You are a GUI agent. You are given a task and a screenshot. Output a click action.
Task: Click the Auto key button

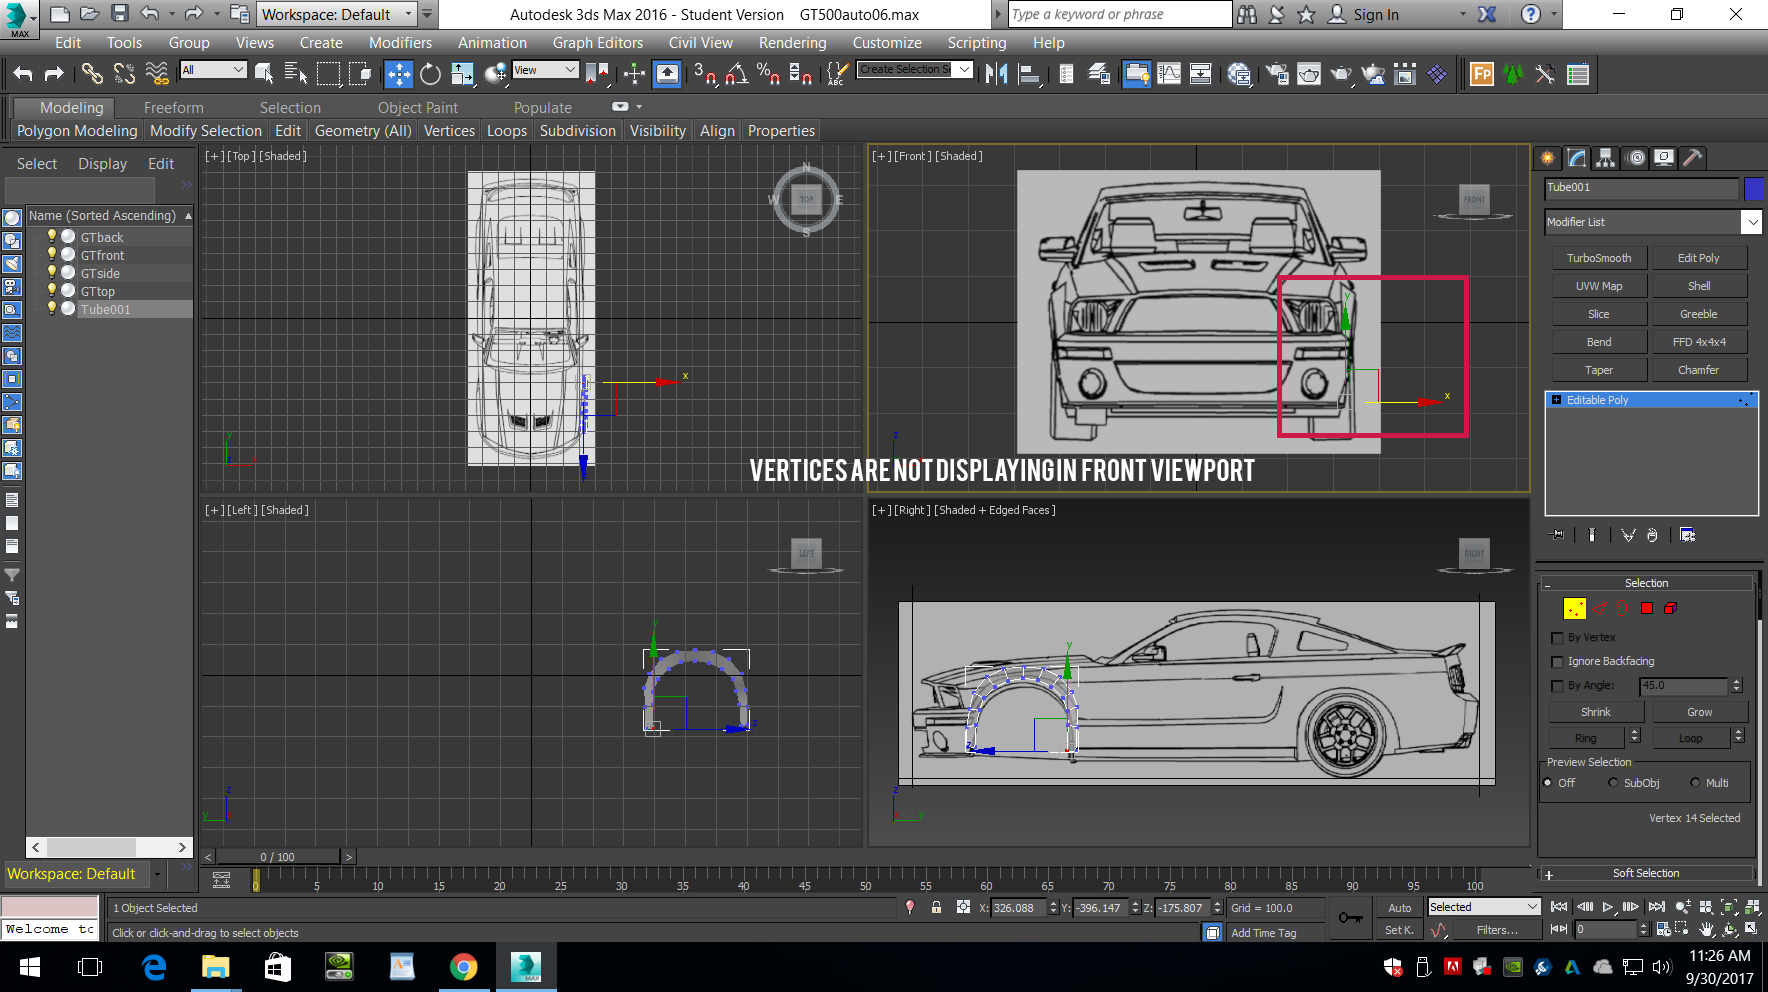coord(1399,908)
